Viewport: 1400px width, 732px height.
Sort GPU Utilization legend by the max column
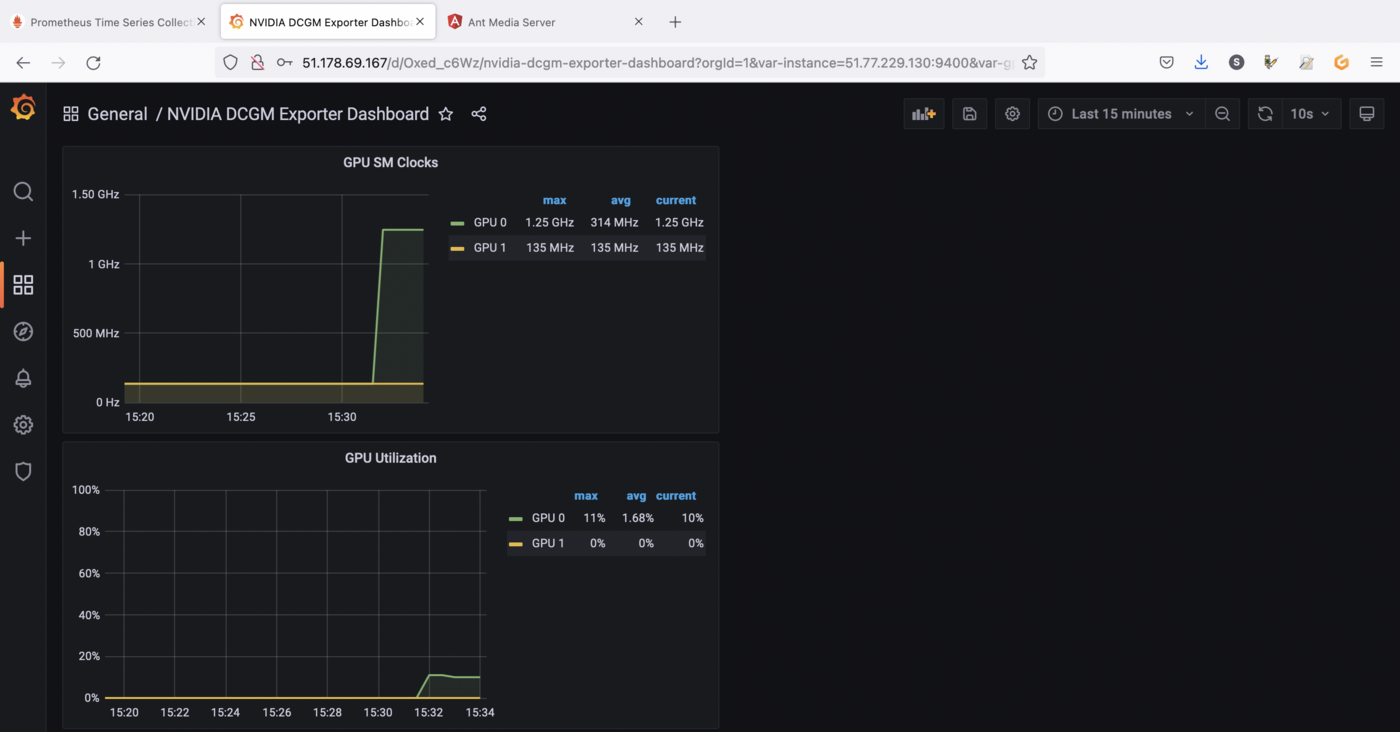point(586,495)
